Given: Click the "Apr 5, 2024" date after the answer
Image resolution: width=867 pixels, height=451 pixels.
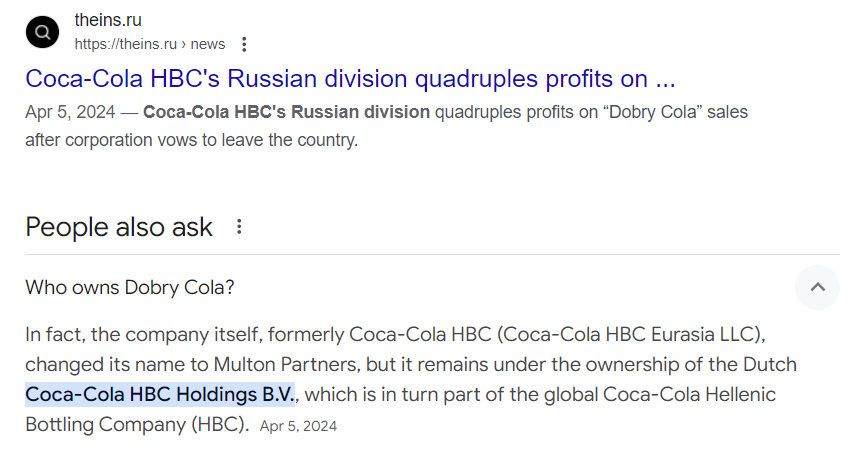Looking at the screenshot, I should point(298,426).
